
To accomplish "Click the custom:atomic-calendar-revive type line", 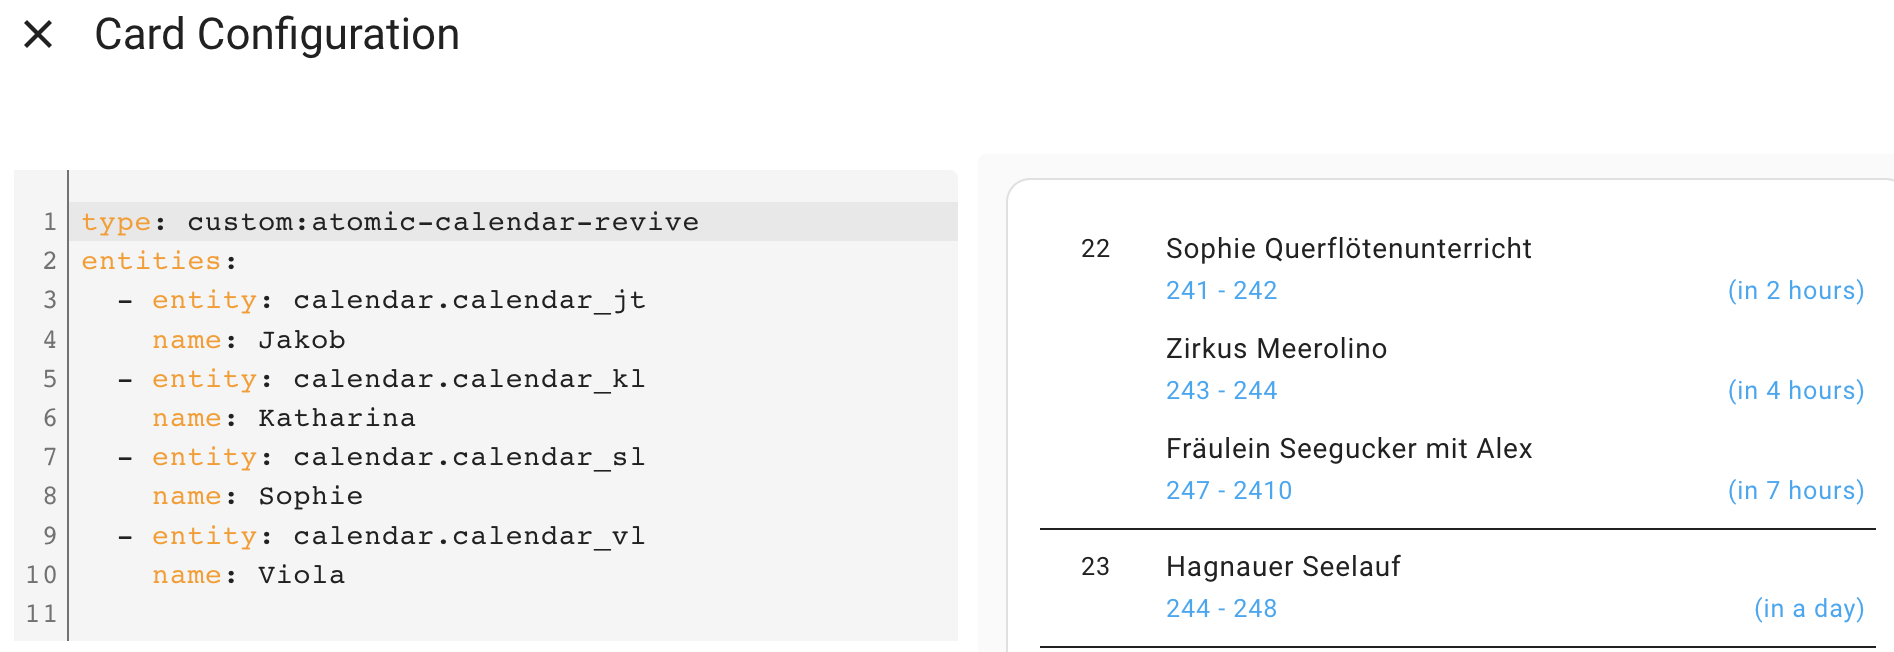I will pos(389,221).
